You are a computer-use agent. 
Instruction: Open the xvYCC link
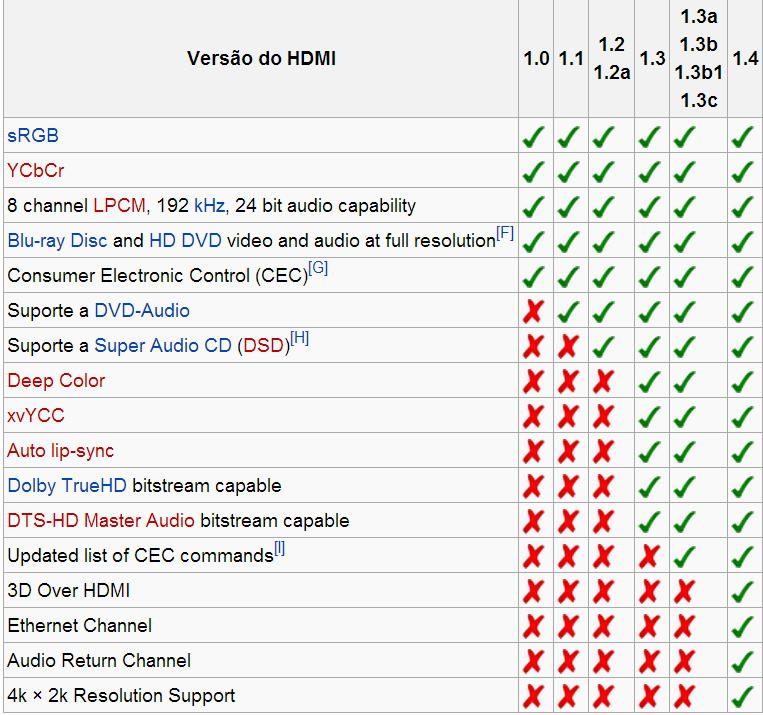36,416
